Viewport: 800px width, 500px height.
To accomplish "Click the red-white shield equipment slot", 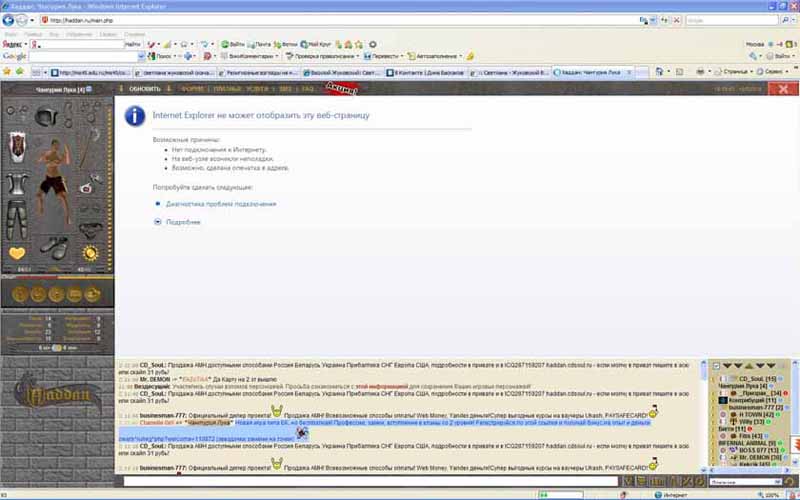I will tap(17, 147).
